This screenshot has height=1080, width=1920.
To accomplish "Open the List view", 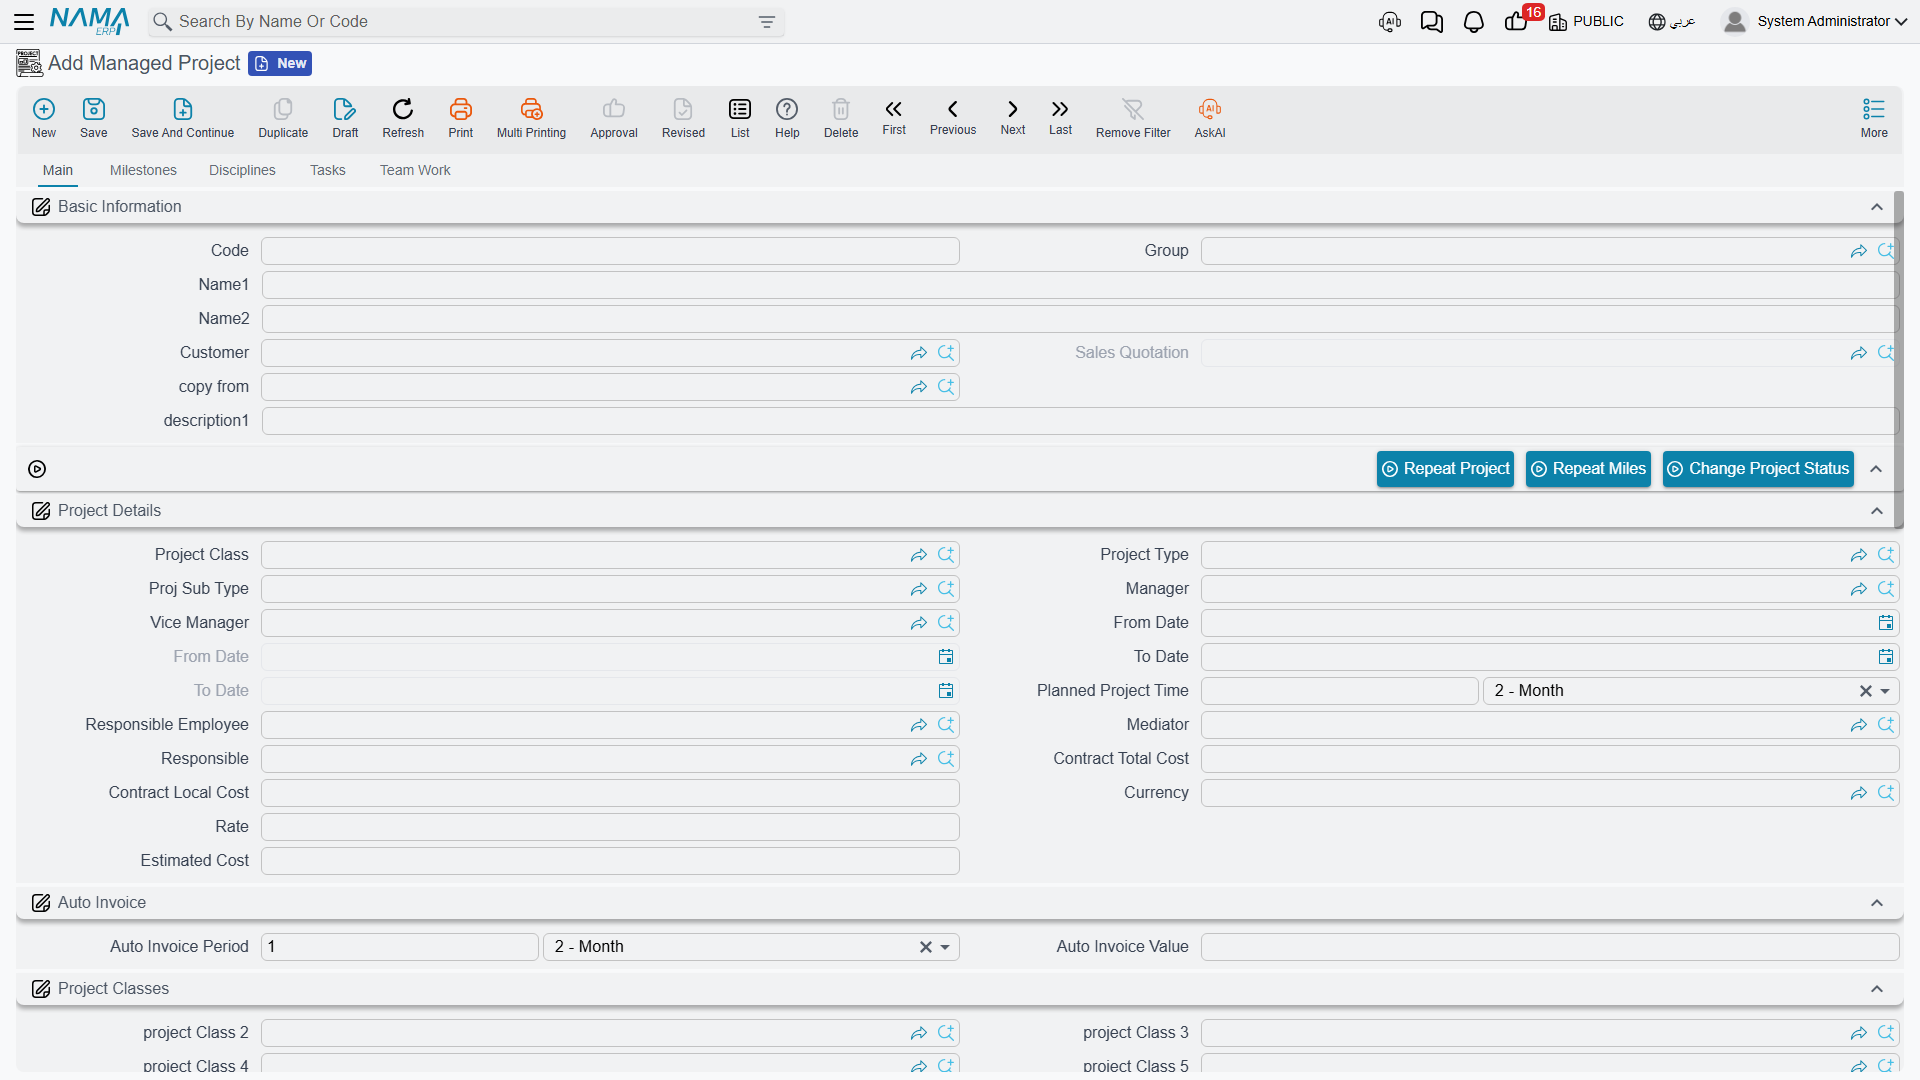I will coord(740,117).
